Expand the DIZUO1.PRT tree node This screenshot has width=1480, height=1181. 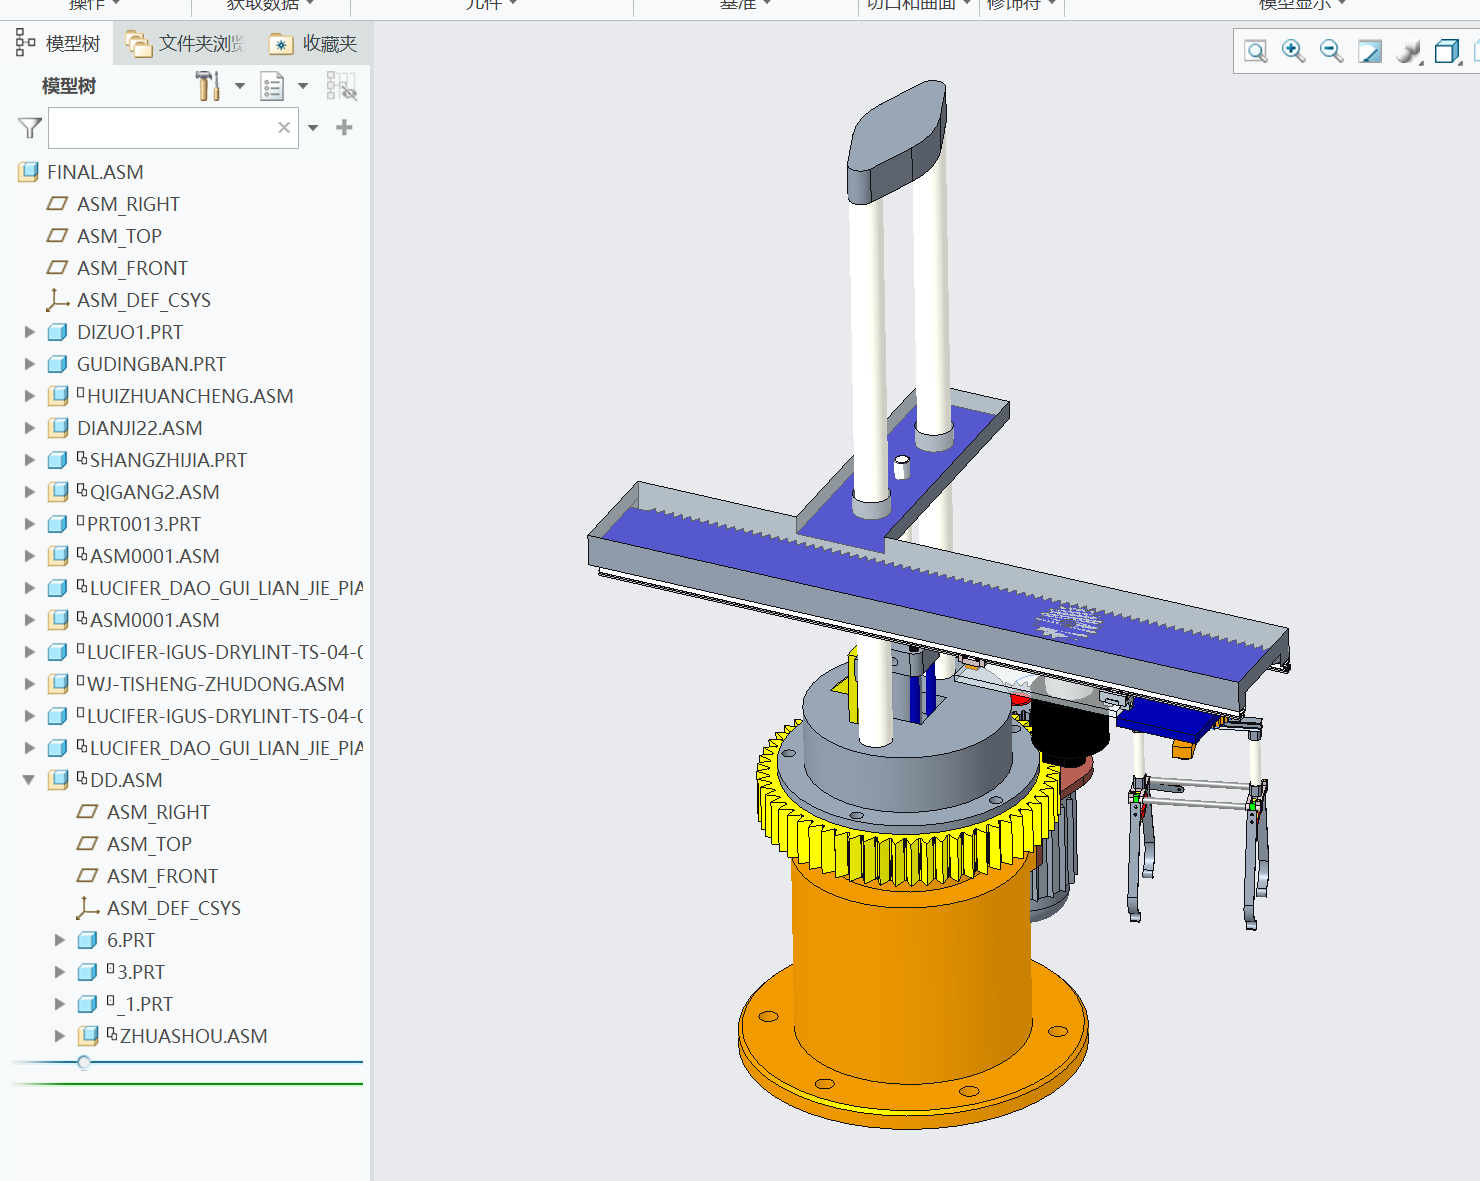(30, 332)
